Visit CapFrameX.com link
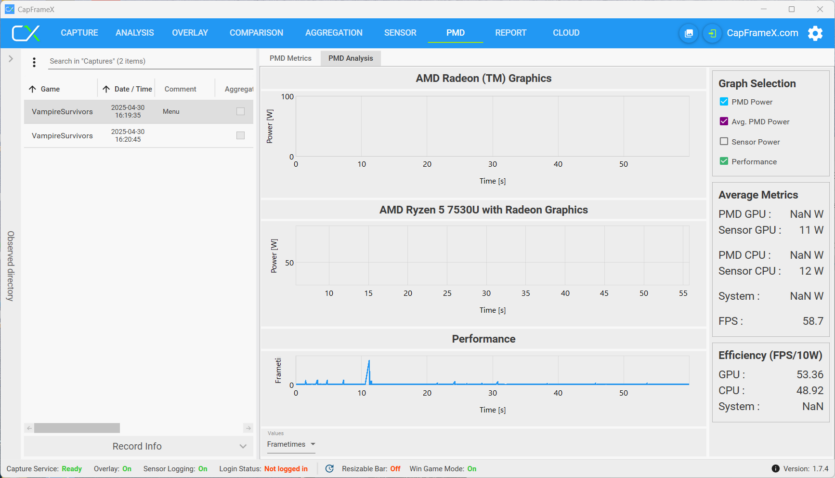Image resolution: width=835 pixels, height=478 pixels. [x=762, y=33]
